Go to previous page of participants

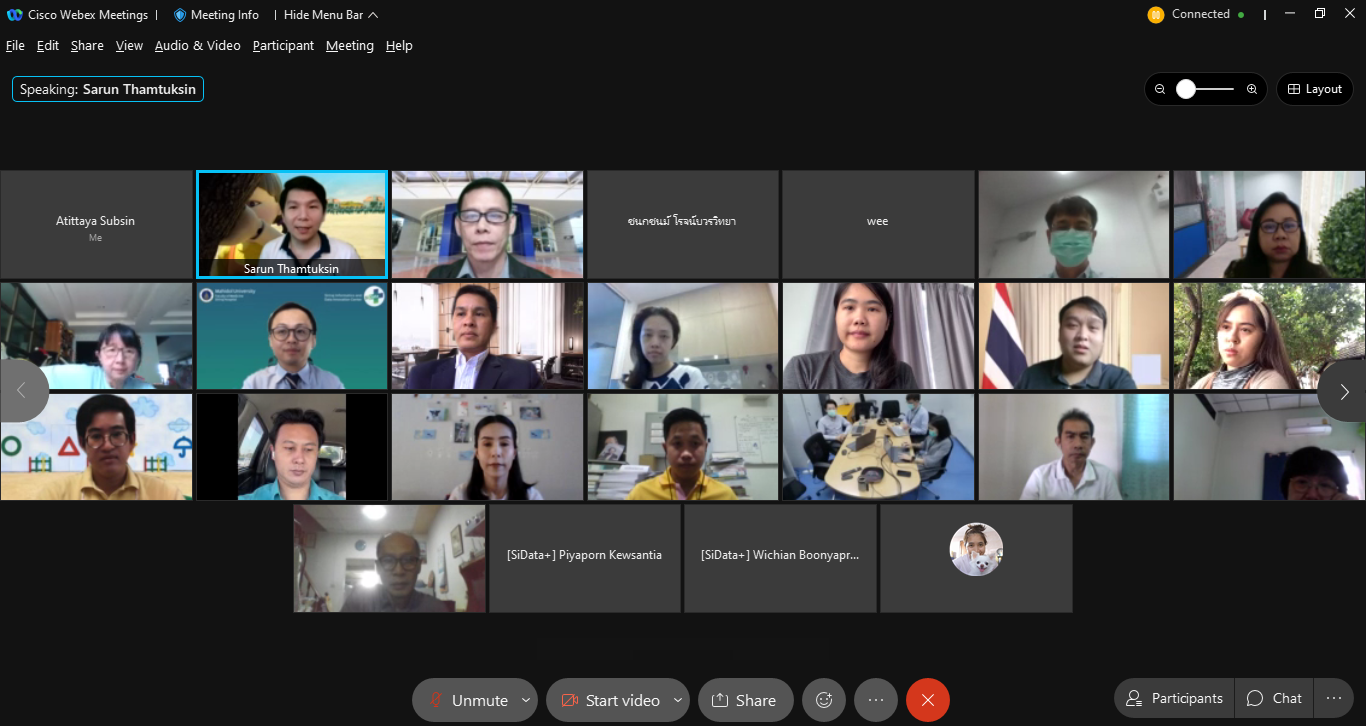[x=22, y=391]
